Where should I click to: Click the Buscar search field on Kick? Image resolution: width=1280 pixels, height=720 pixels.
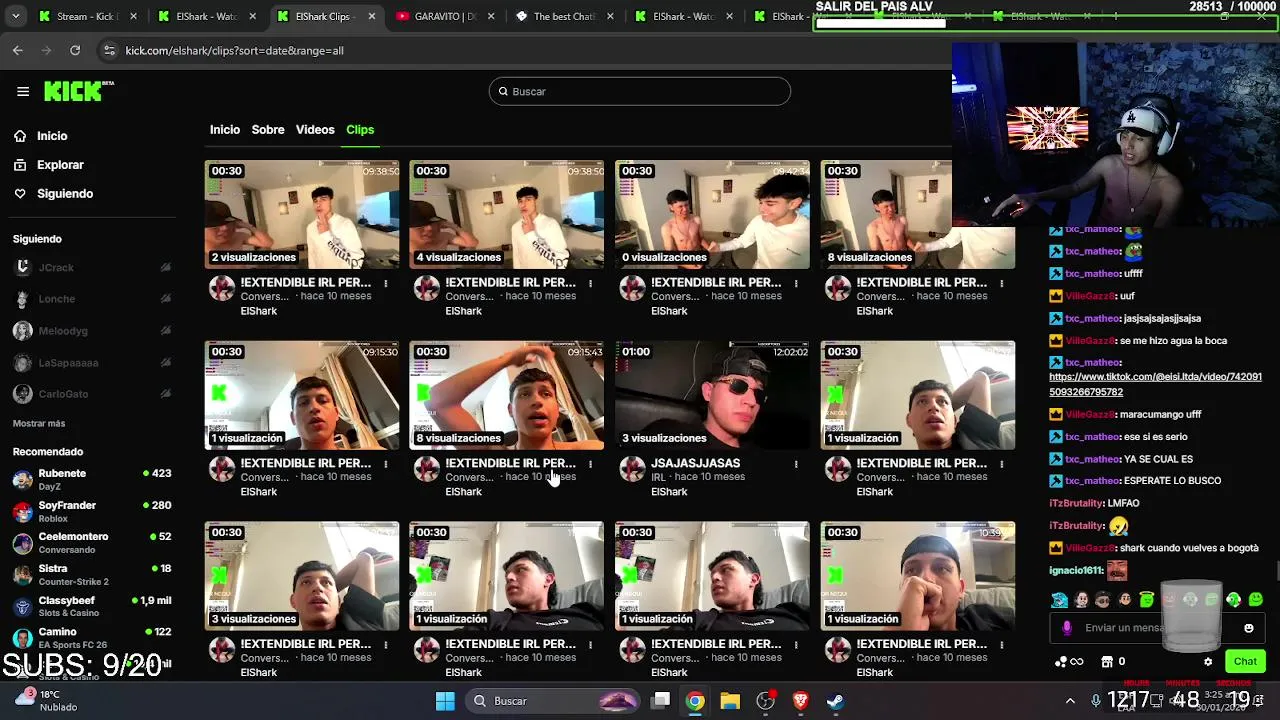(x=640, y=91)
